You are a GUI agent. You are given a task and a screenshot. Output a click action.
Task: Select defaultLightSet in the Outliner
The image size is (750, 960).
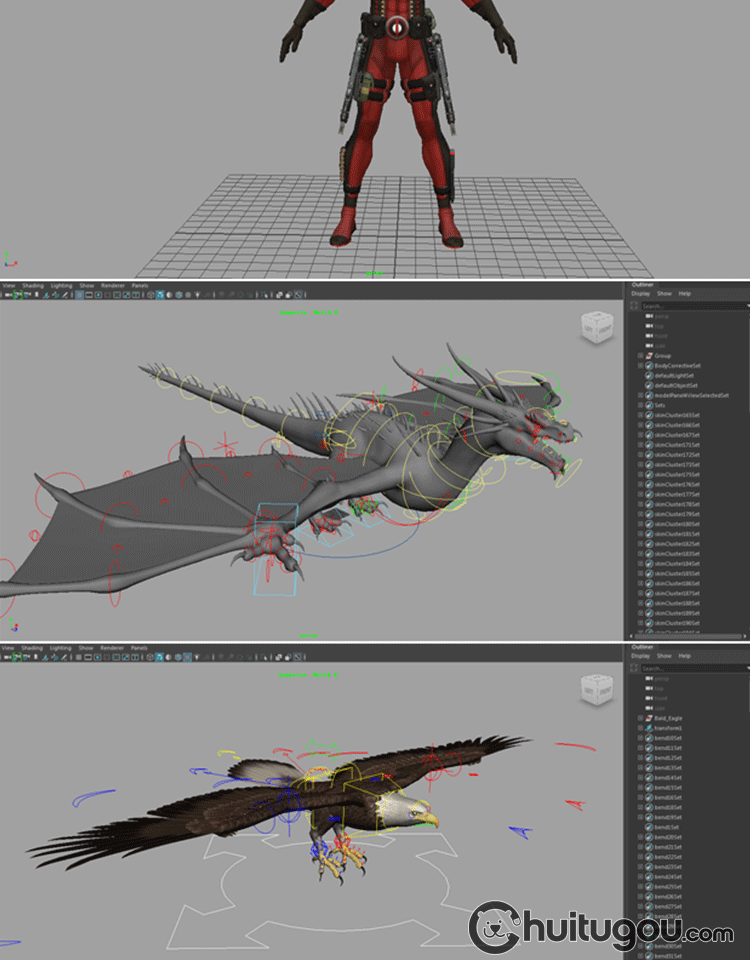(675, 376)
